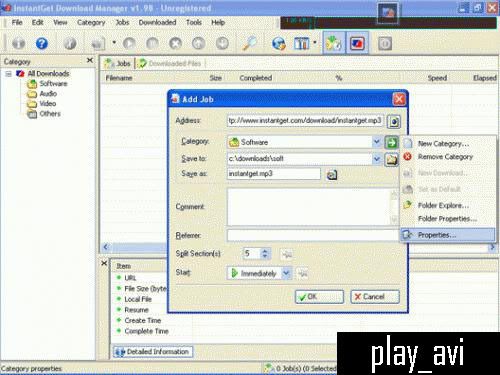Select Properties in the popup menu

tap(448, 235)
